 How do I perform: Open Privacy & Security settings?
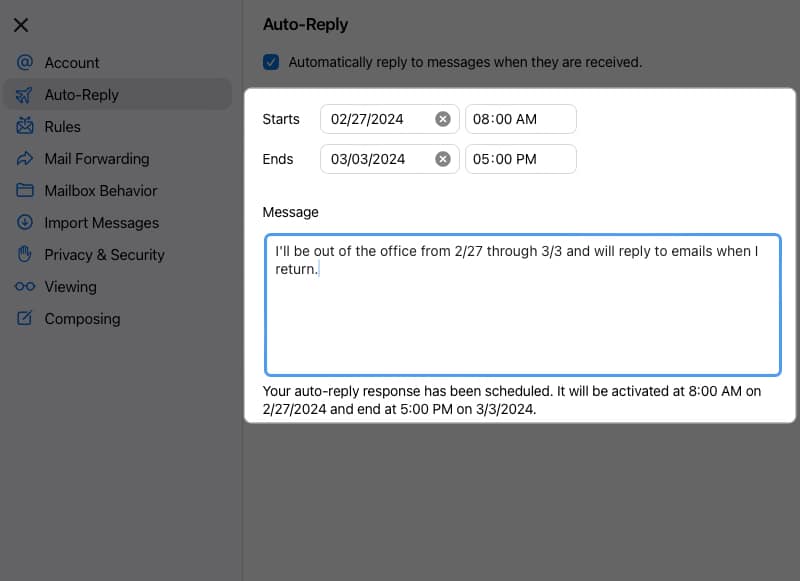pos(118,255)
